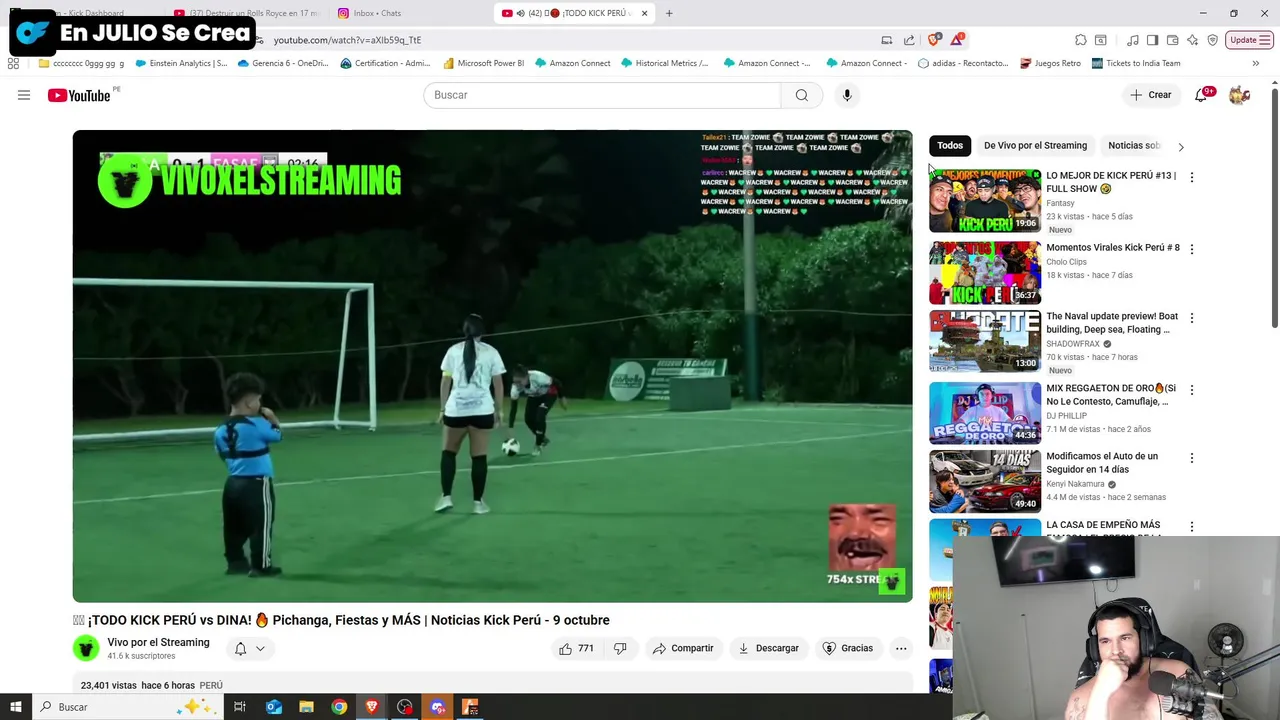
Task: Dislike the video with thumbs-down
Action: point(620,648)
